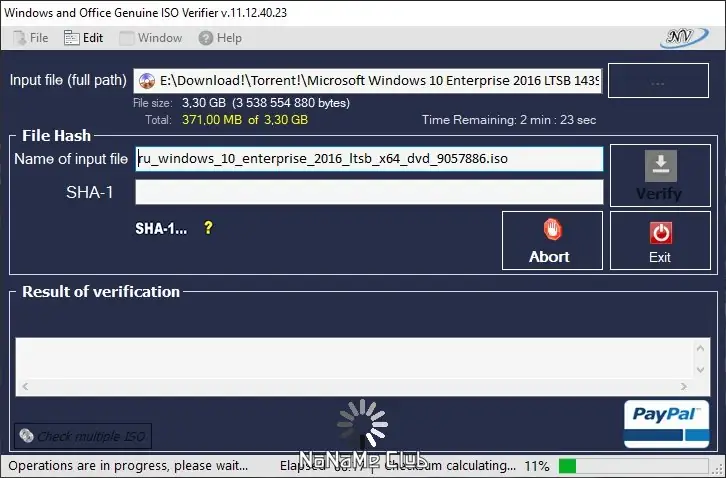
Task: Click the green progress bar in status bar
Action: [633, 466]
